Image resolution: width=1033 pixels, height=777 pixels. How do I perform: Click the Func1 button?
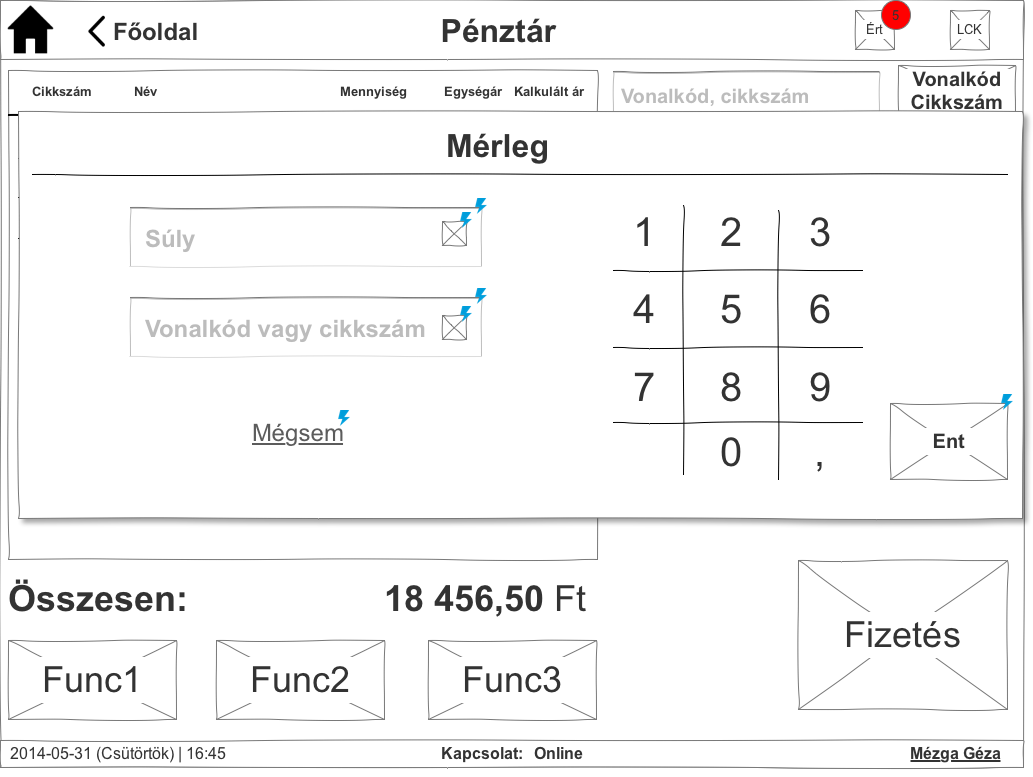92,680
